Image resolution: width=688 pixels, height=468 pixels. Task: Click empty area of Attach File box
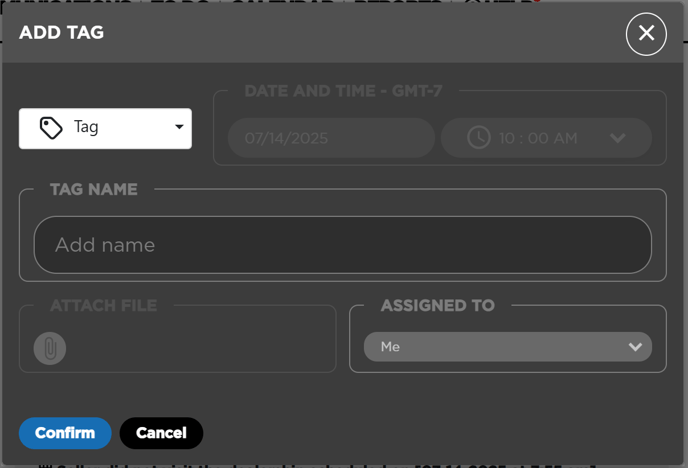(x=200, y=348)
